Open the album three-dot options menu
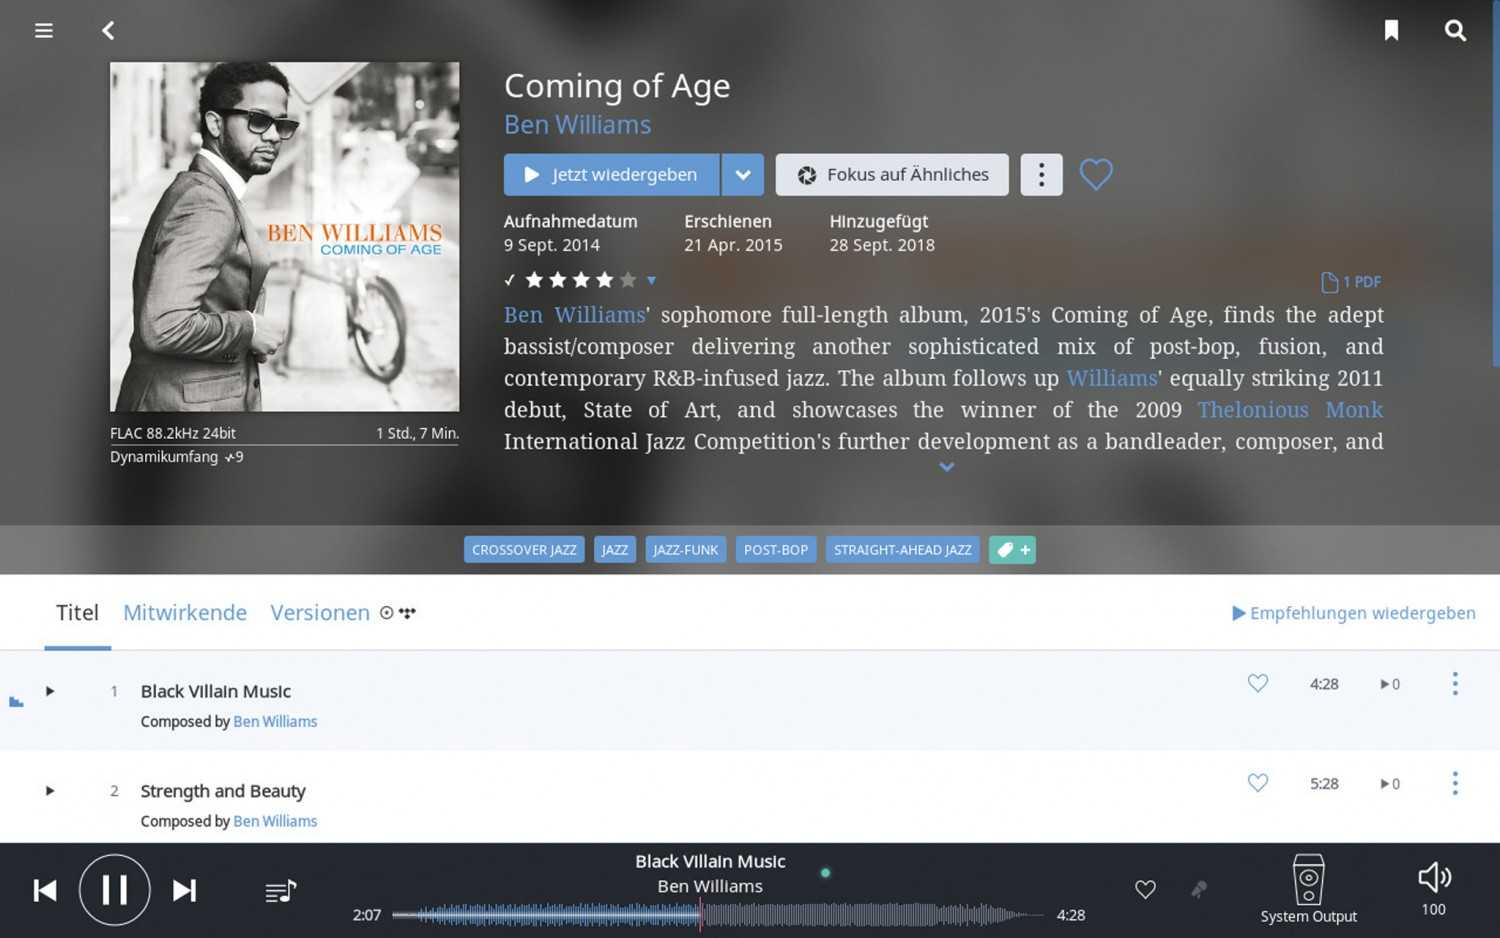The height and width of the screenshot is (938, 1500). (x=1041, y=175)
